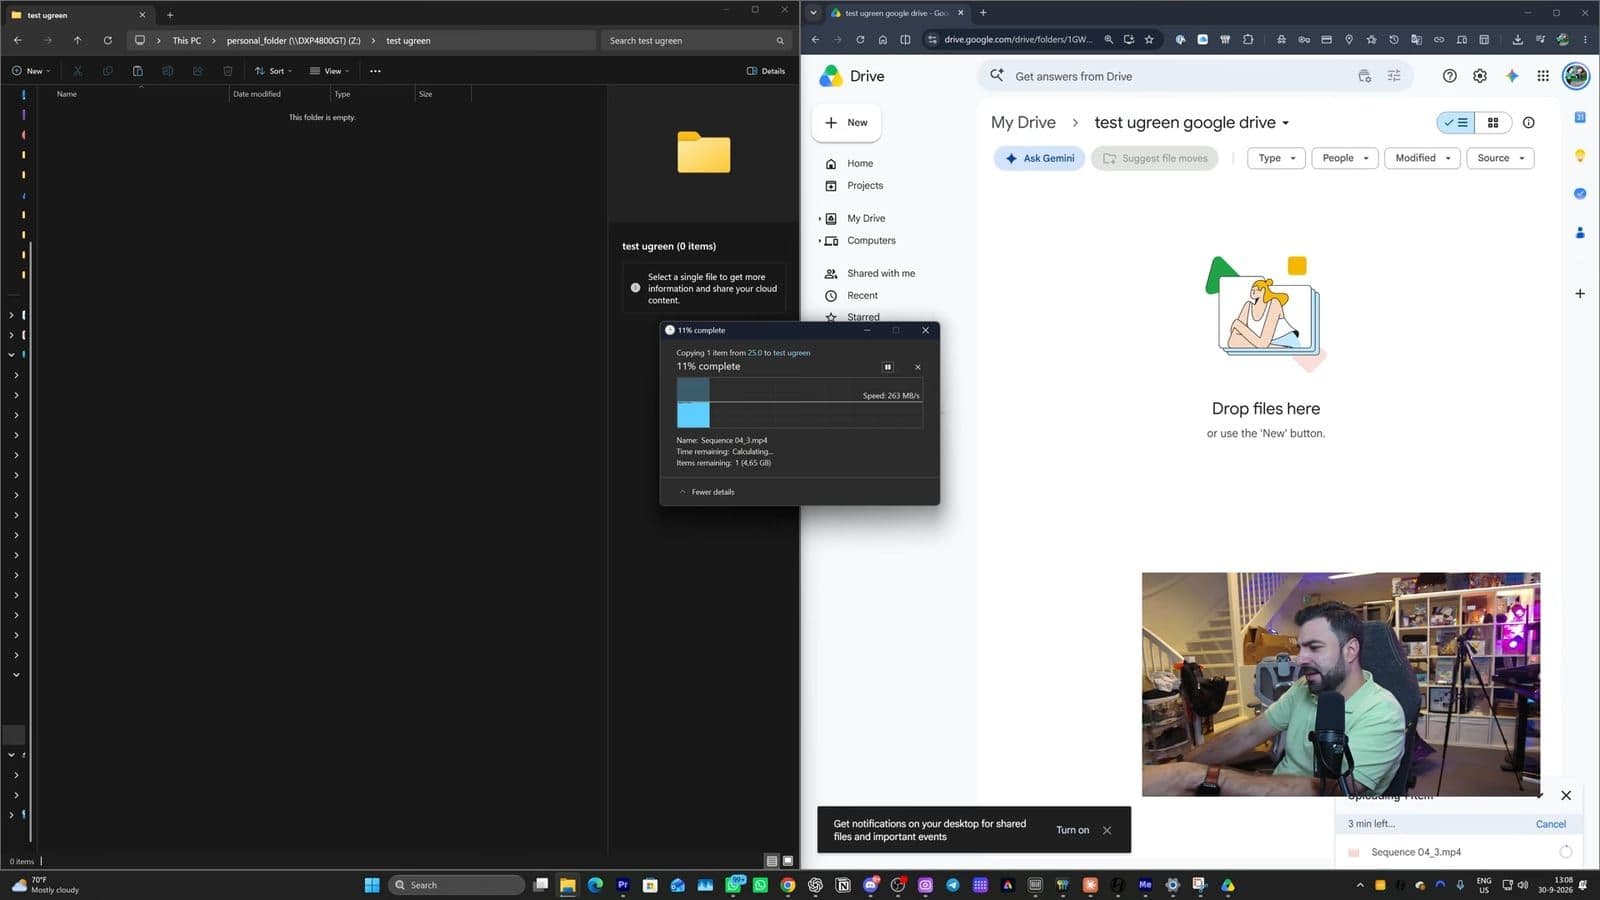
Task: Click the New button in Drive
Action: [x=846, y=122]
